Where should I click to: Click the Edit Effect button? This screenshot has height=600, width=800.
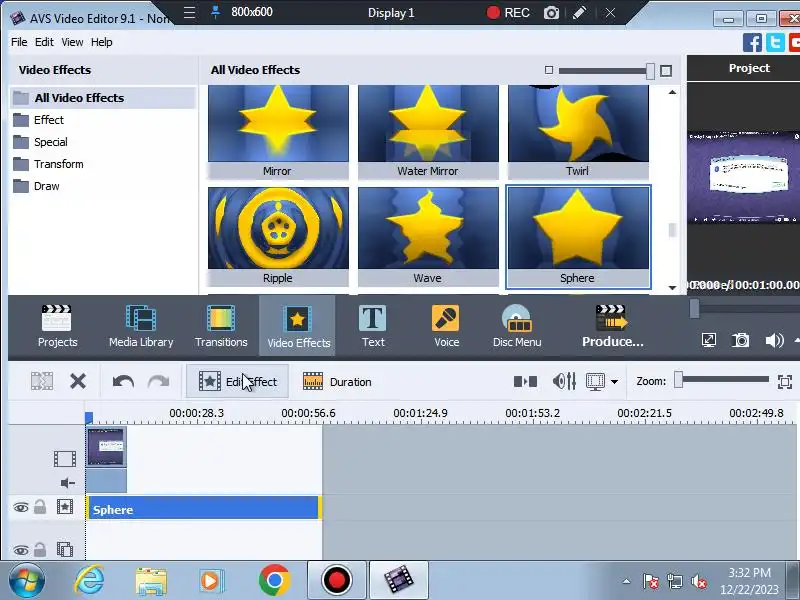(237, 381)
